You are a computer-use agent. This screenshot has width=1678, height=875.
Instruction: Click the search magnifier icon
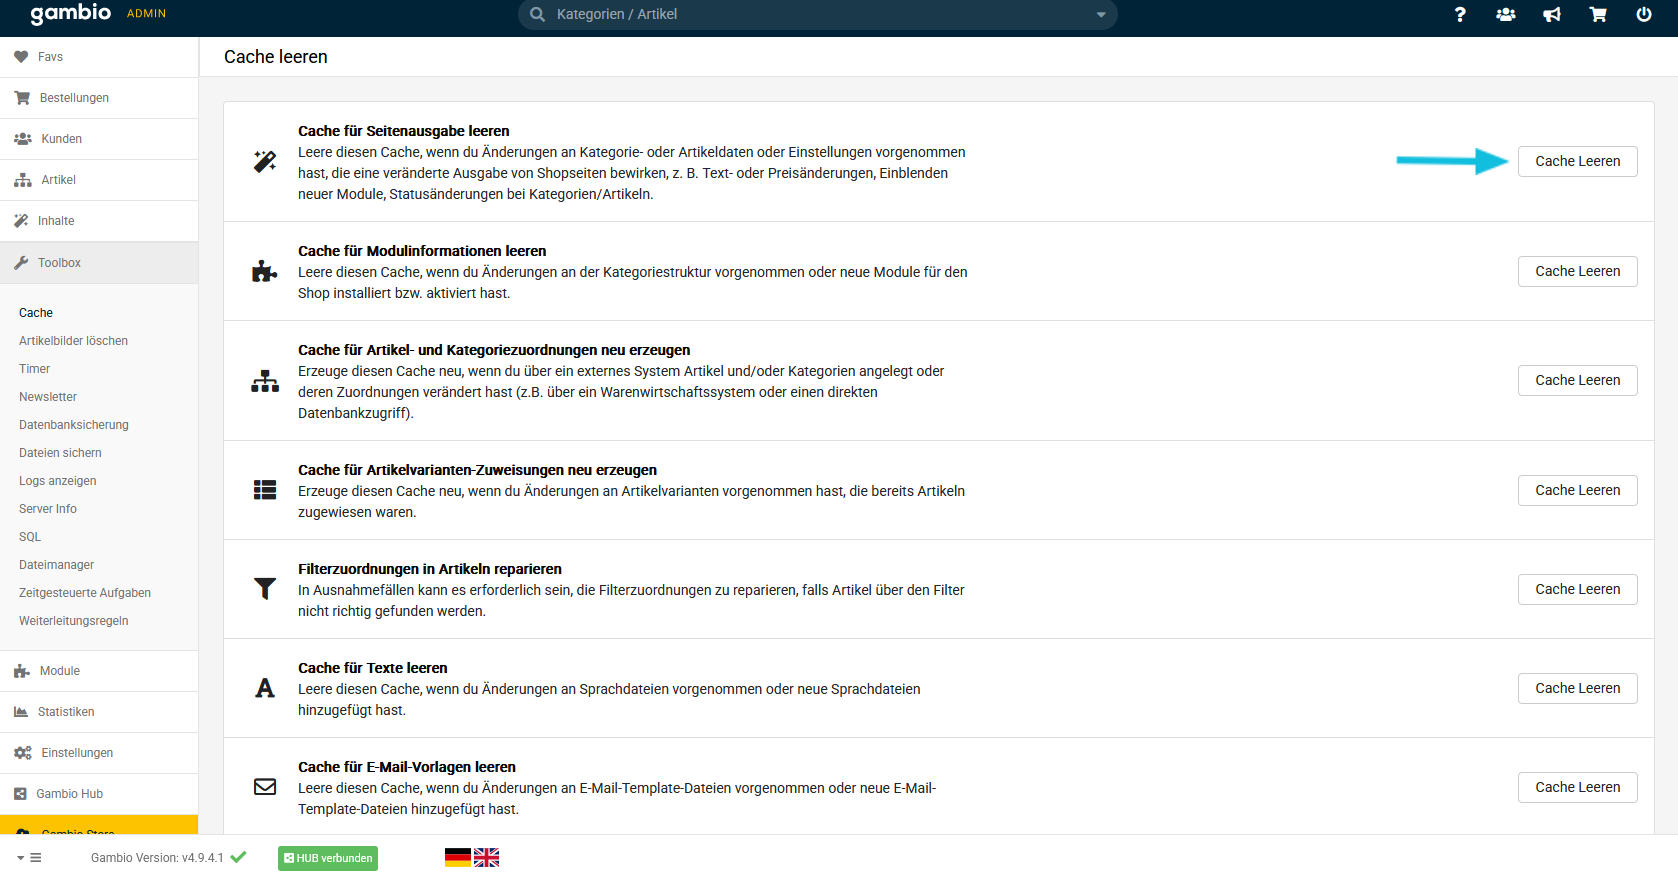click(x=537, y=14)
